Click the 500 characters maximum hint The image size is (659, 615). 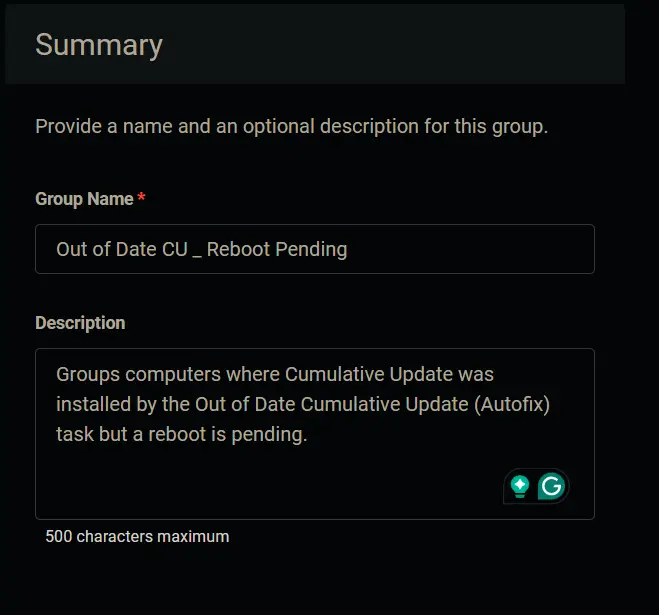pos(137,536)
